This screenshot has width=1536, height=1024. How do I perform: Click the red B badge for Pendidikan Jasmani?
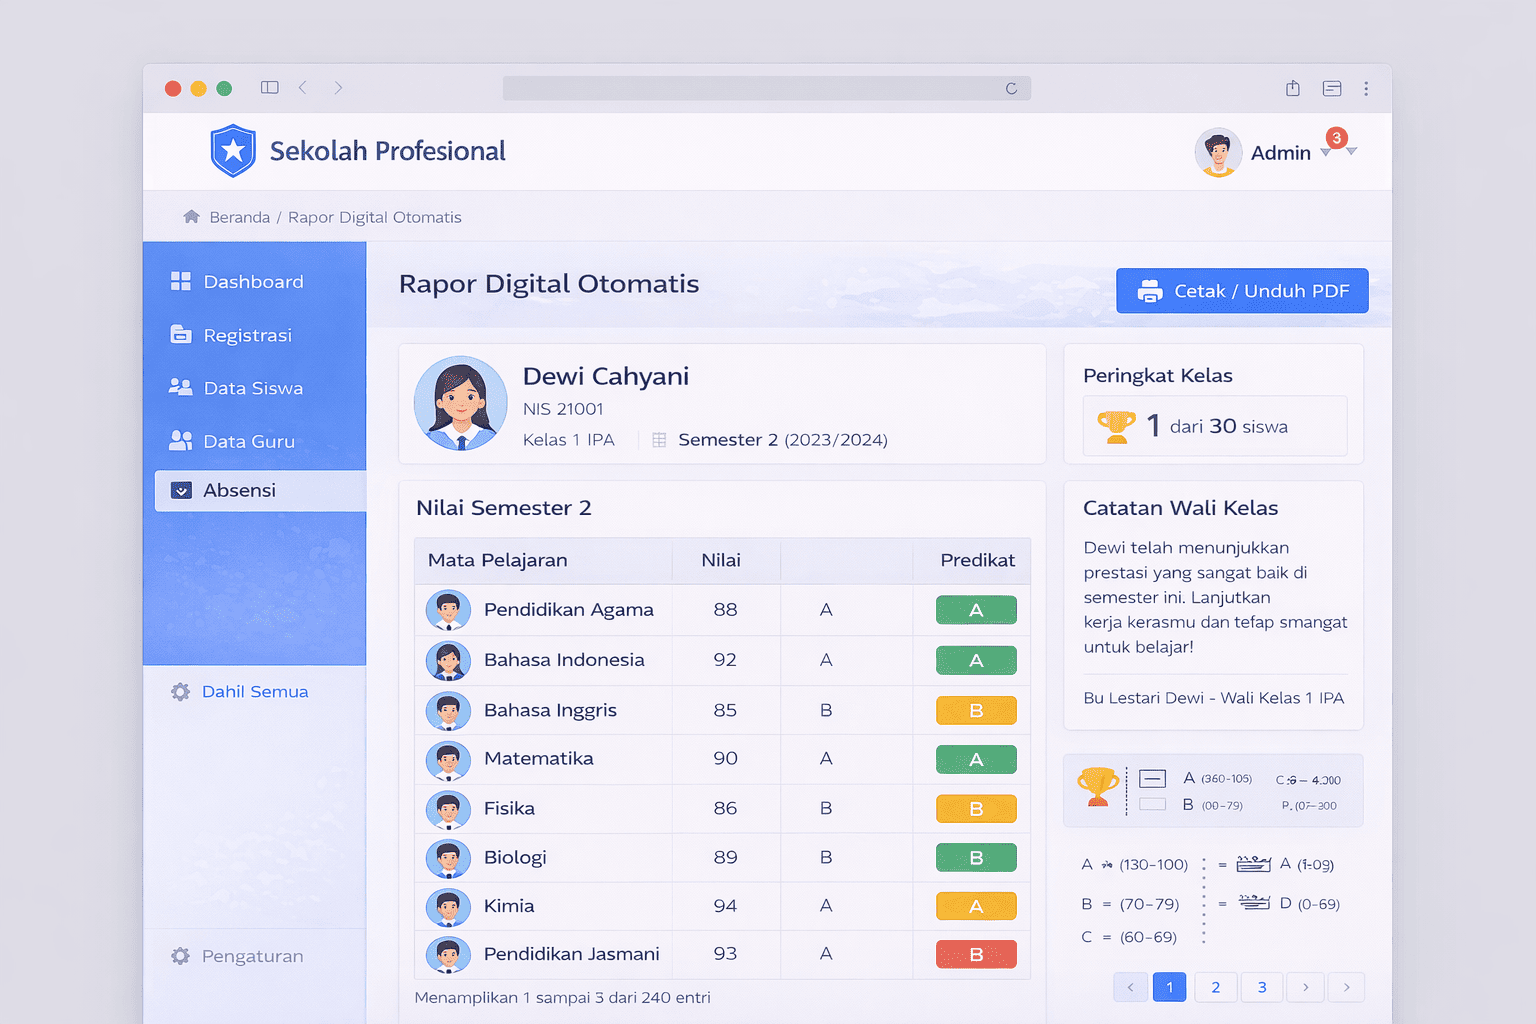(976, 955)
